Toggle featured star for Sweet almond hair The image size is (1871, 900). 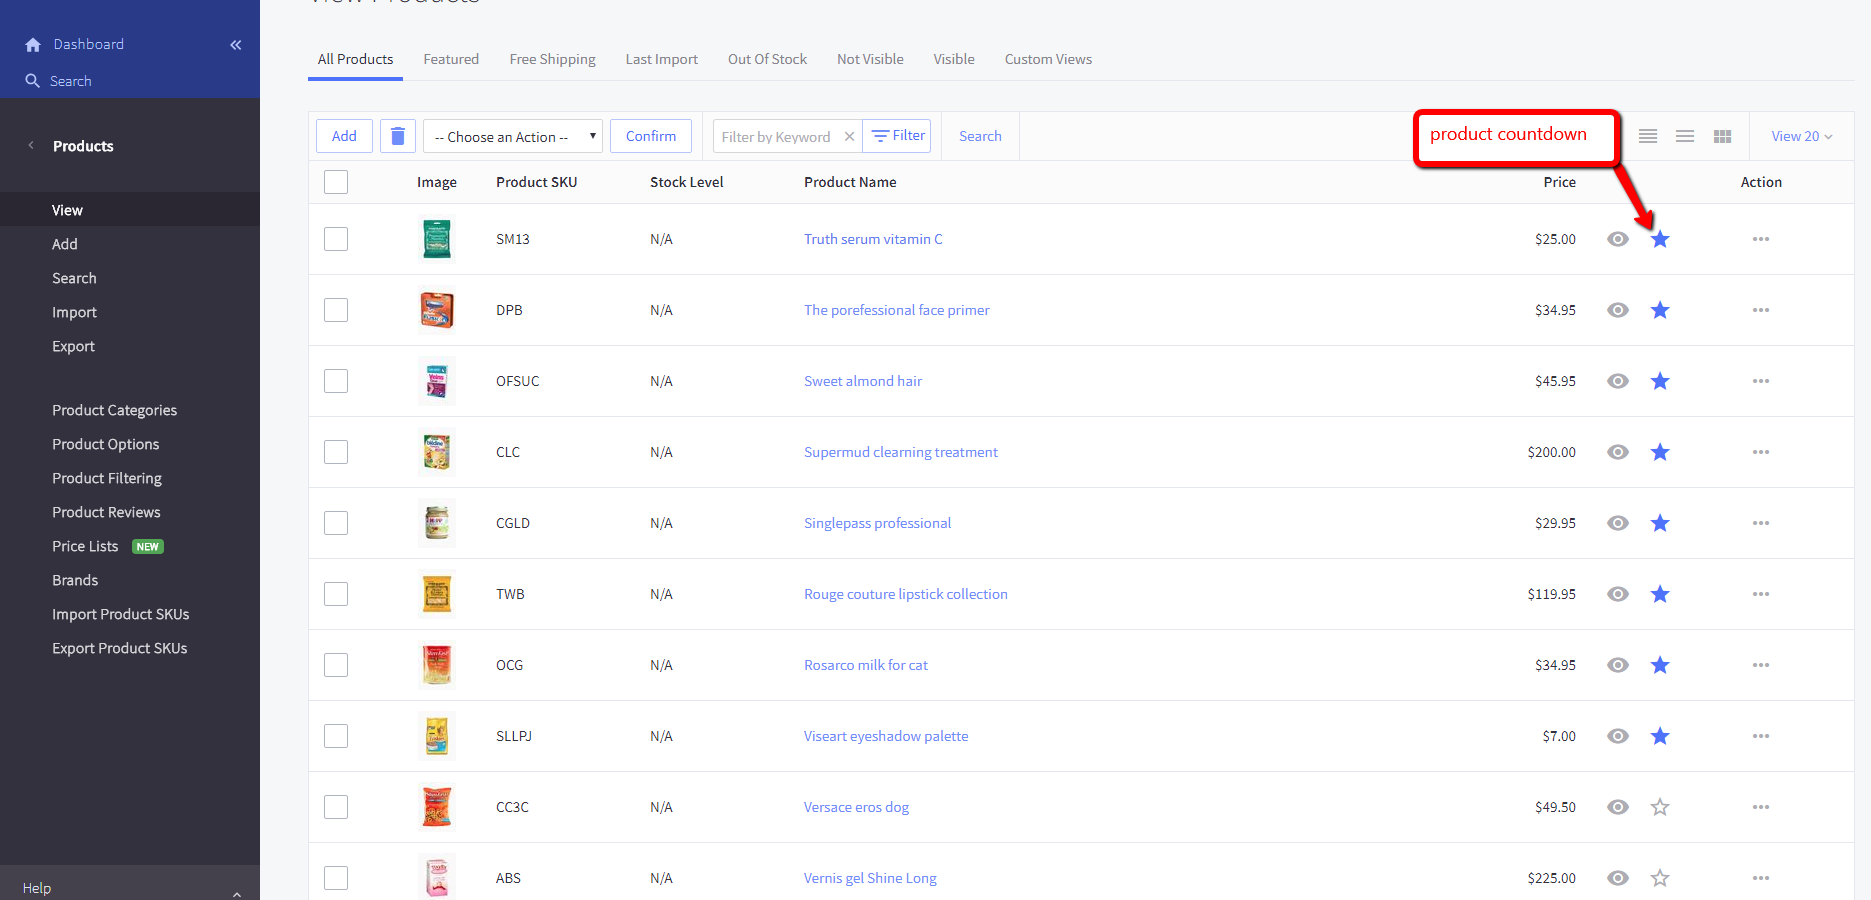[1660, 381]
